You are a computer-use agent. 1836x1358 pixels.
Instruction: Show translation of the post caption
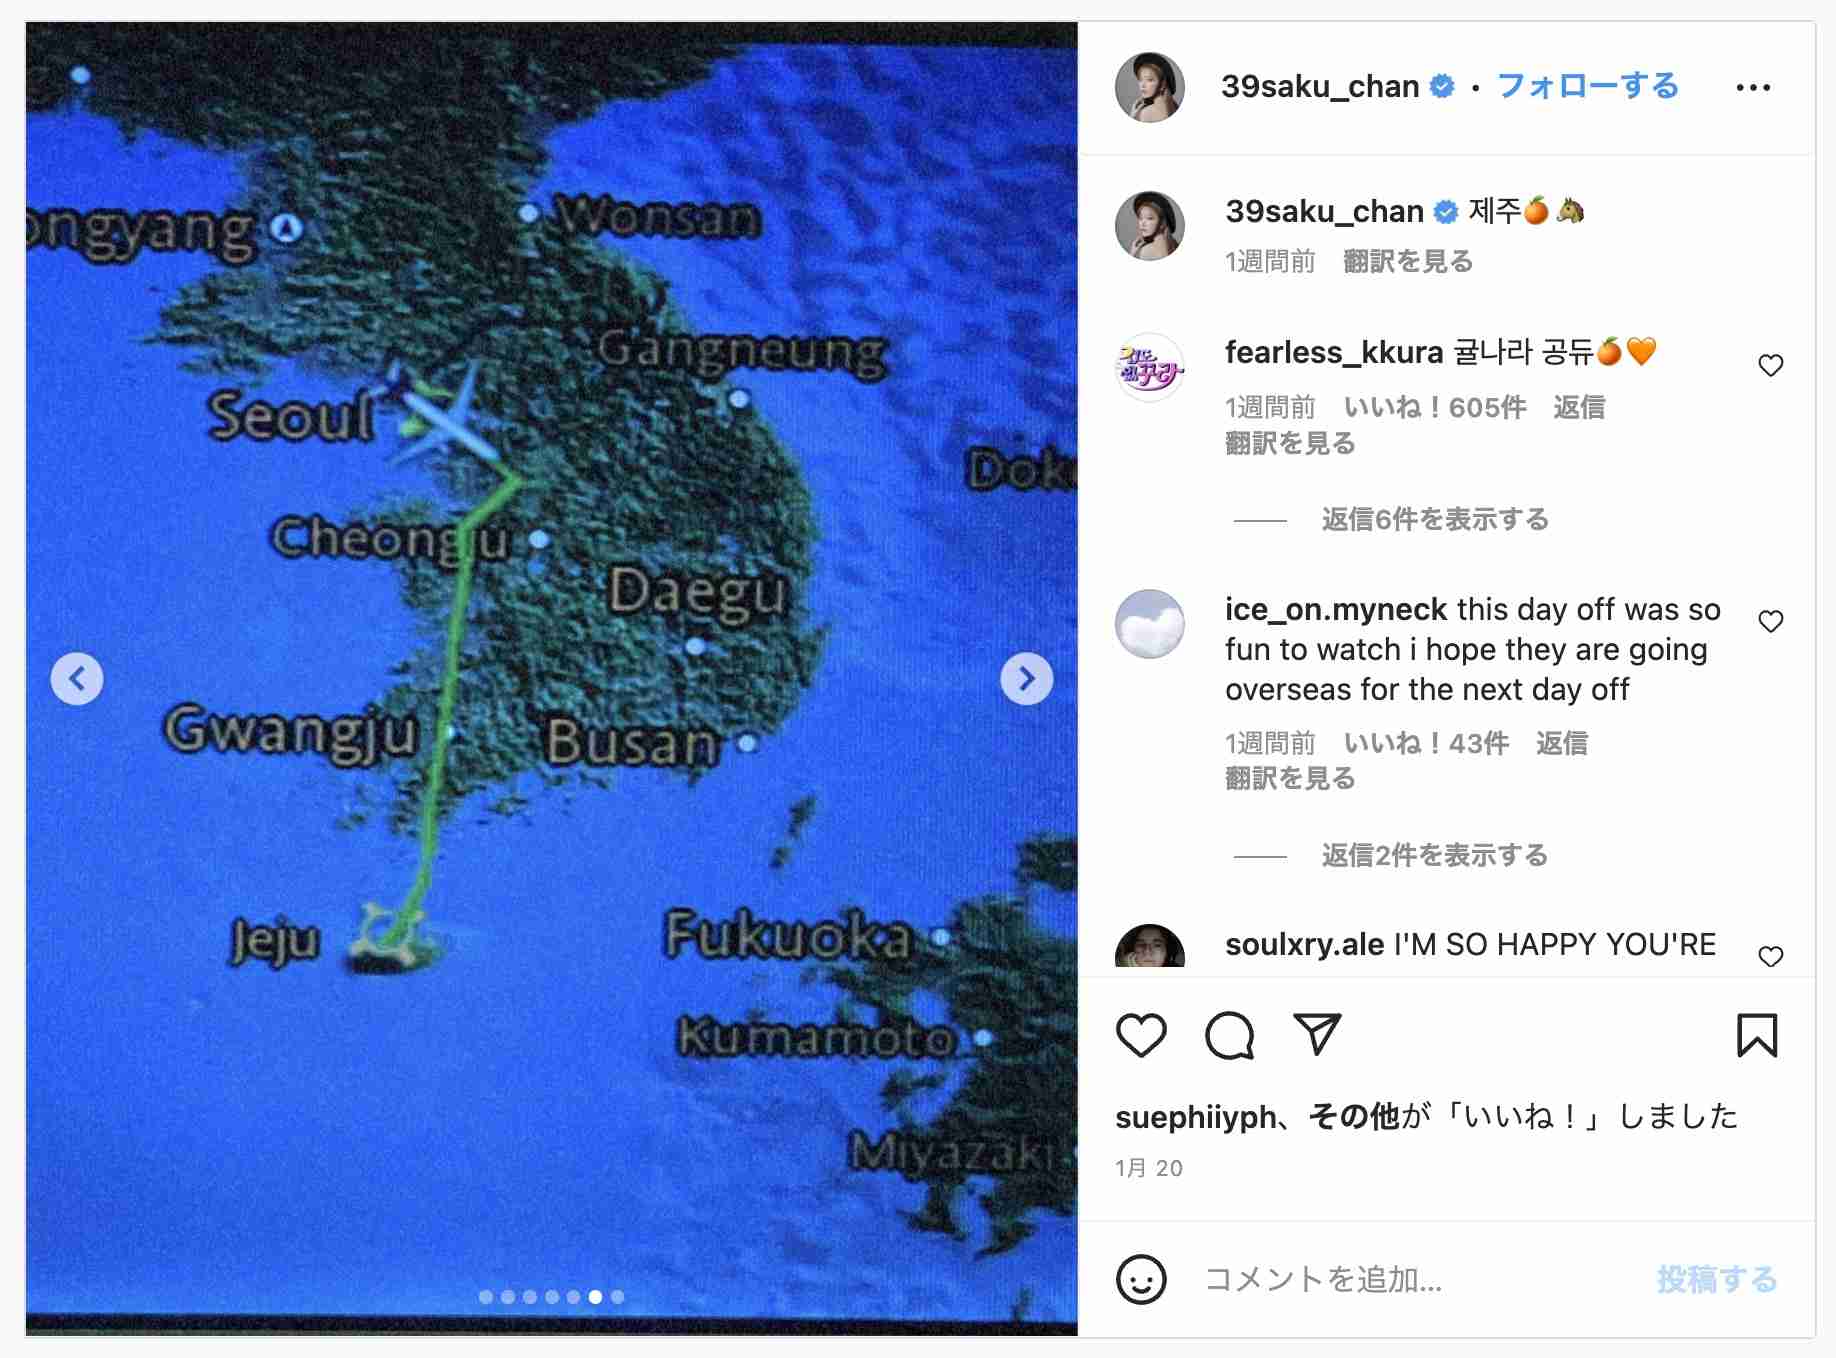1408,262
